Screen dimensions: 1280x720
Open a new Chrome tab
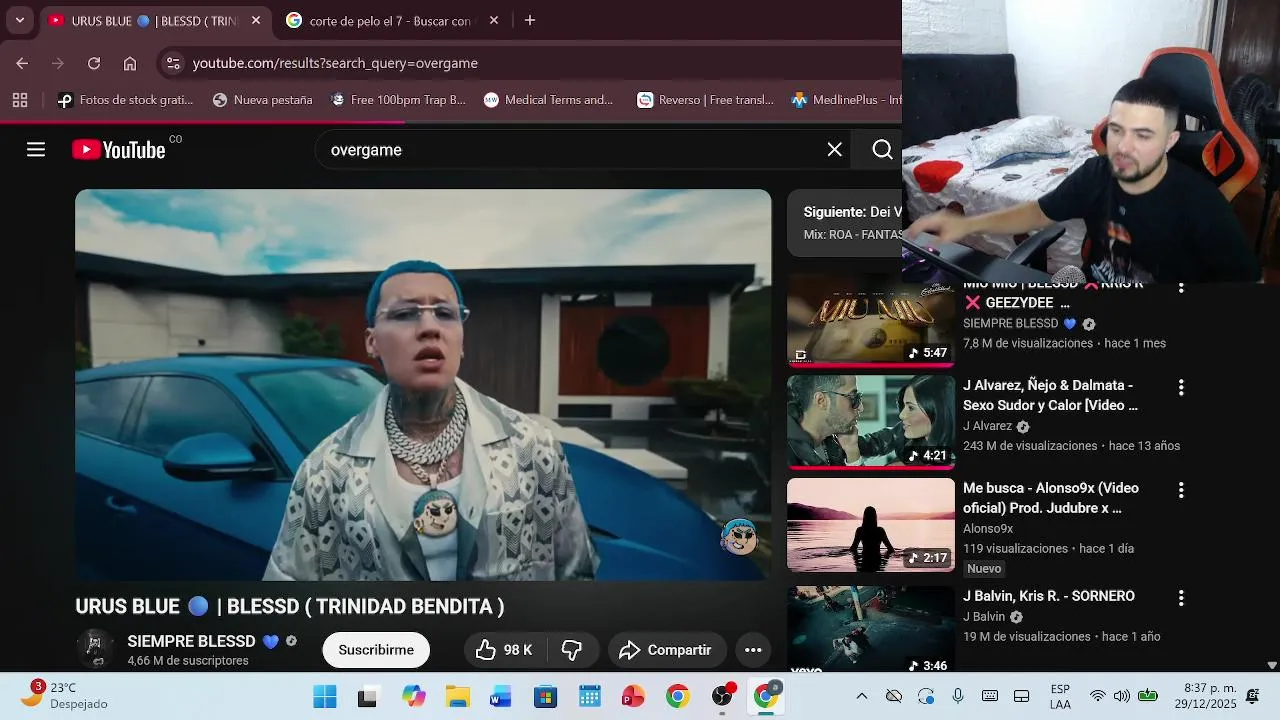click(x=530, y=20)
